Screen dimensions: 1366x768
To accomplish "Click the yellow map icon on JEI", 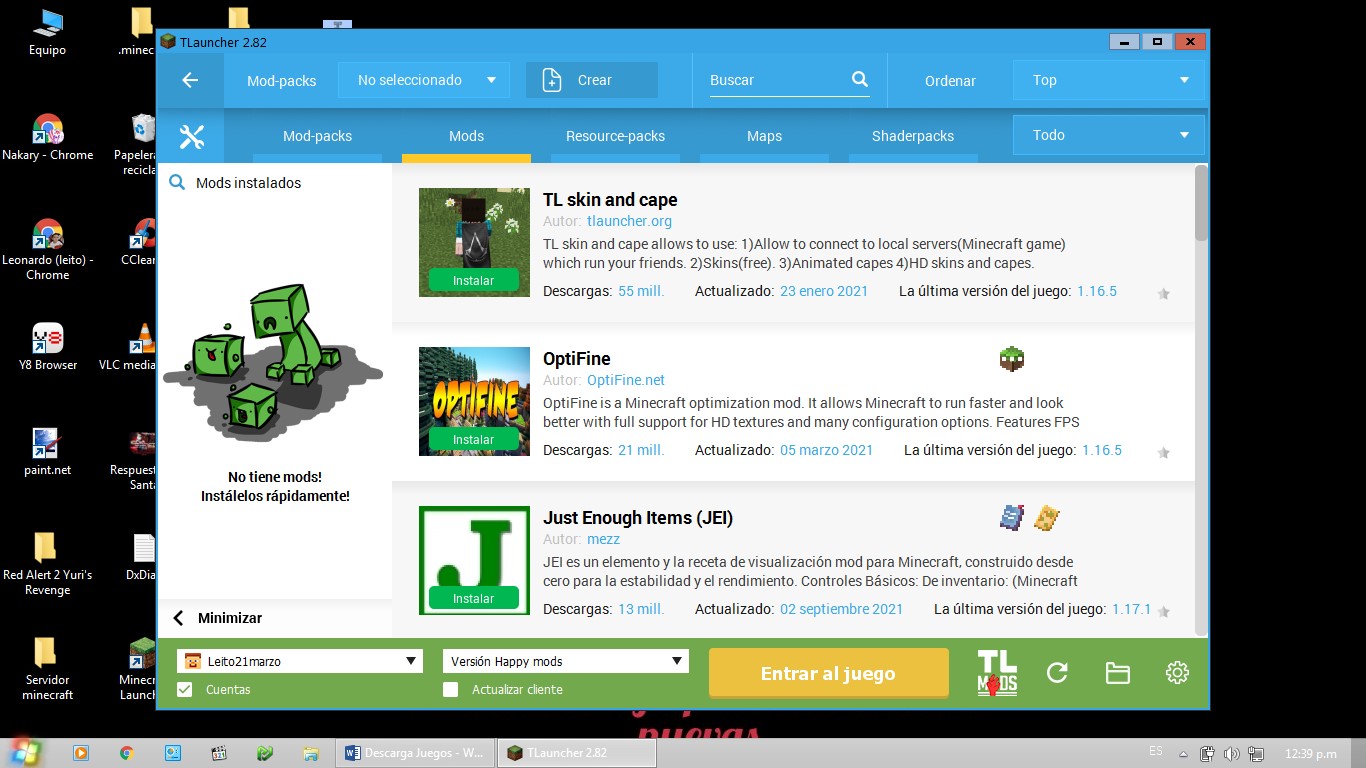I will pos(1047,518).
